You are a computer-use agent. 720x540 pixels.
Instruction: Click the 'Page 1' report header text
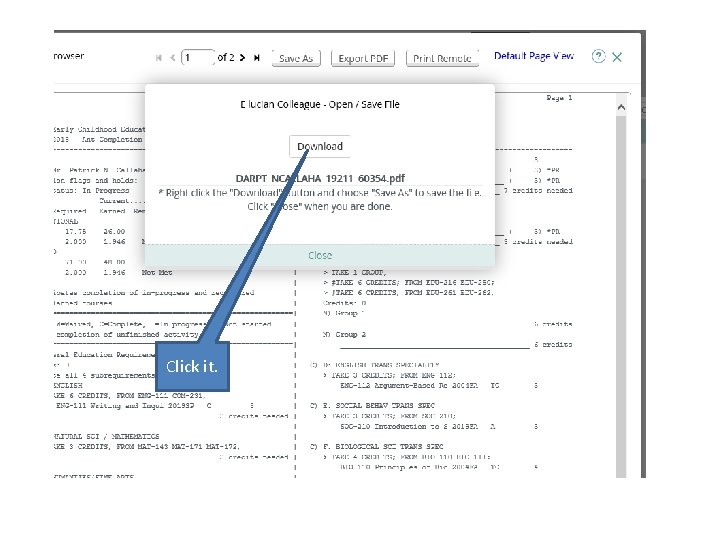pos(559,98)
